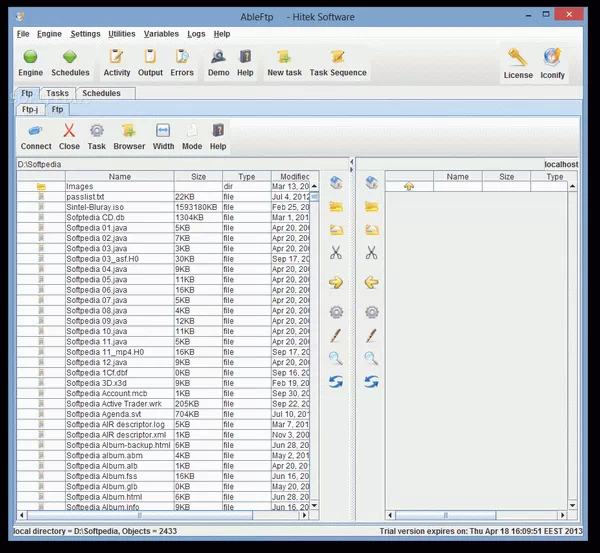Click Connect in the Ftp toolbar
Image resolution: width=600 pixels, height=553 pixels.
[x=36, y=131]
